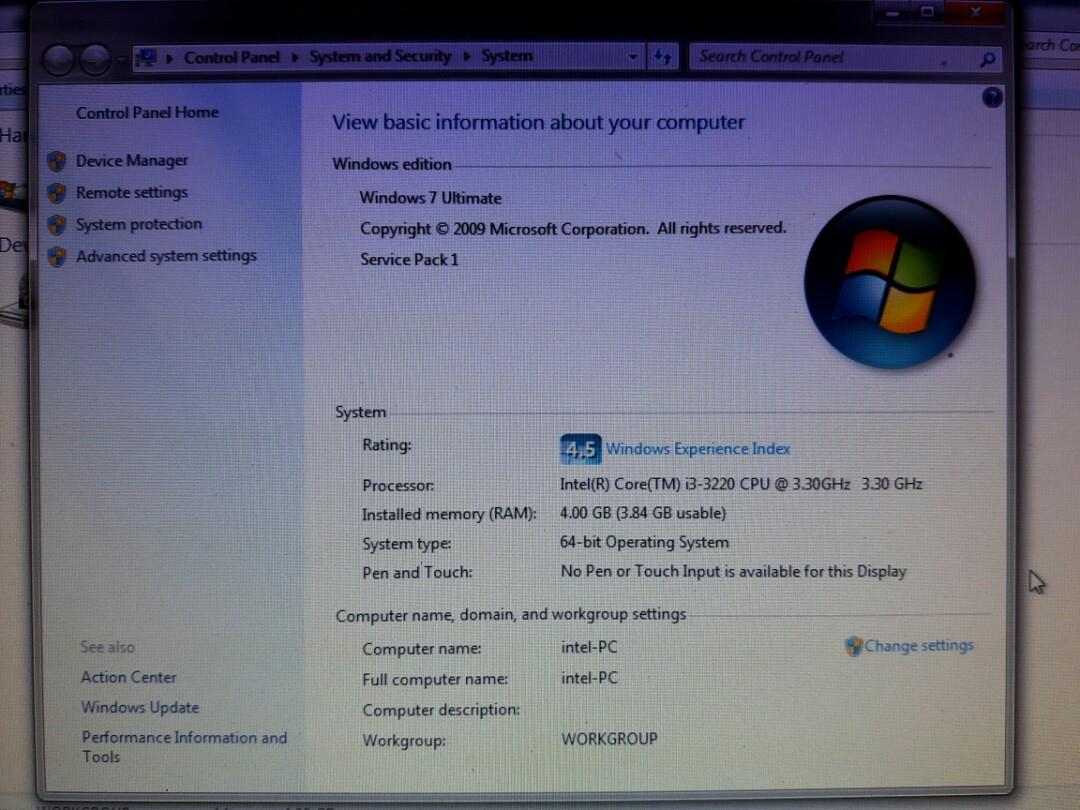1080x810 pixels.
Task: Open Control Panel Home
Action: 147,113
